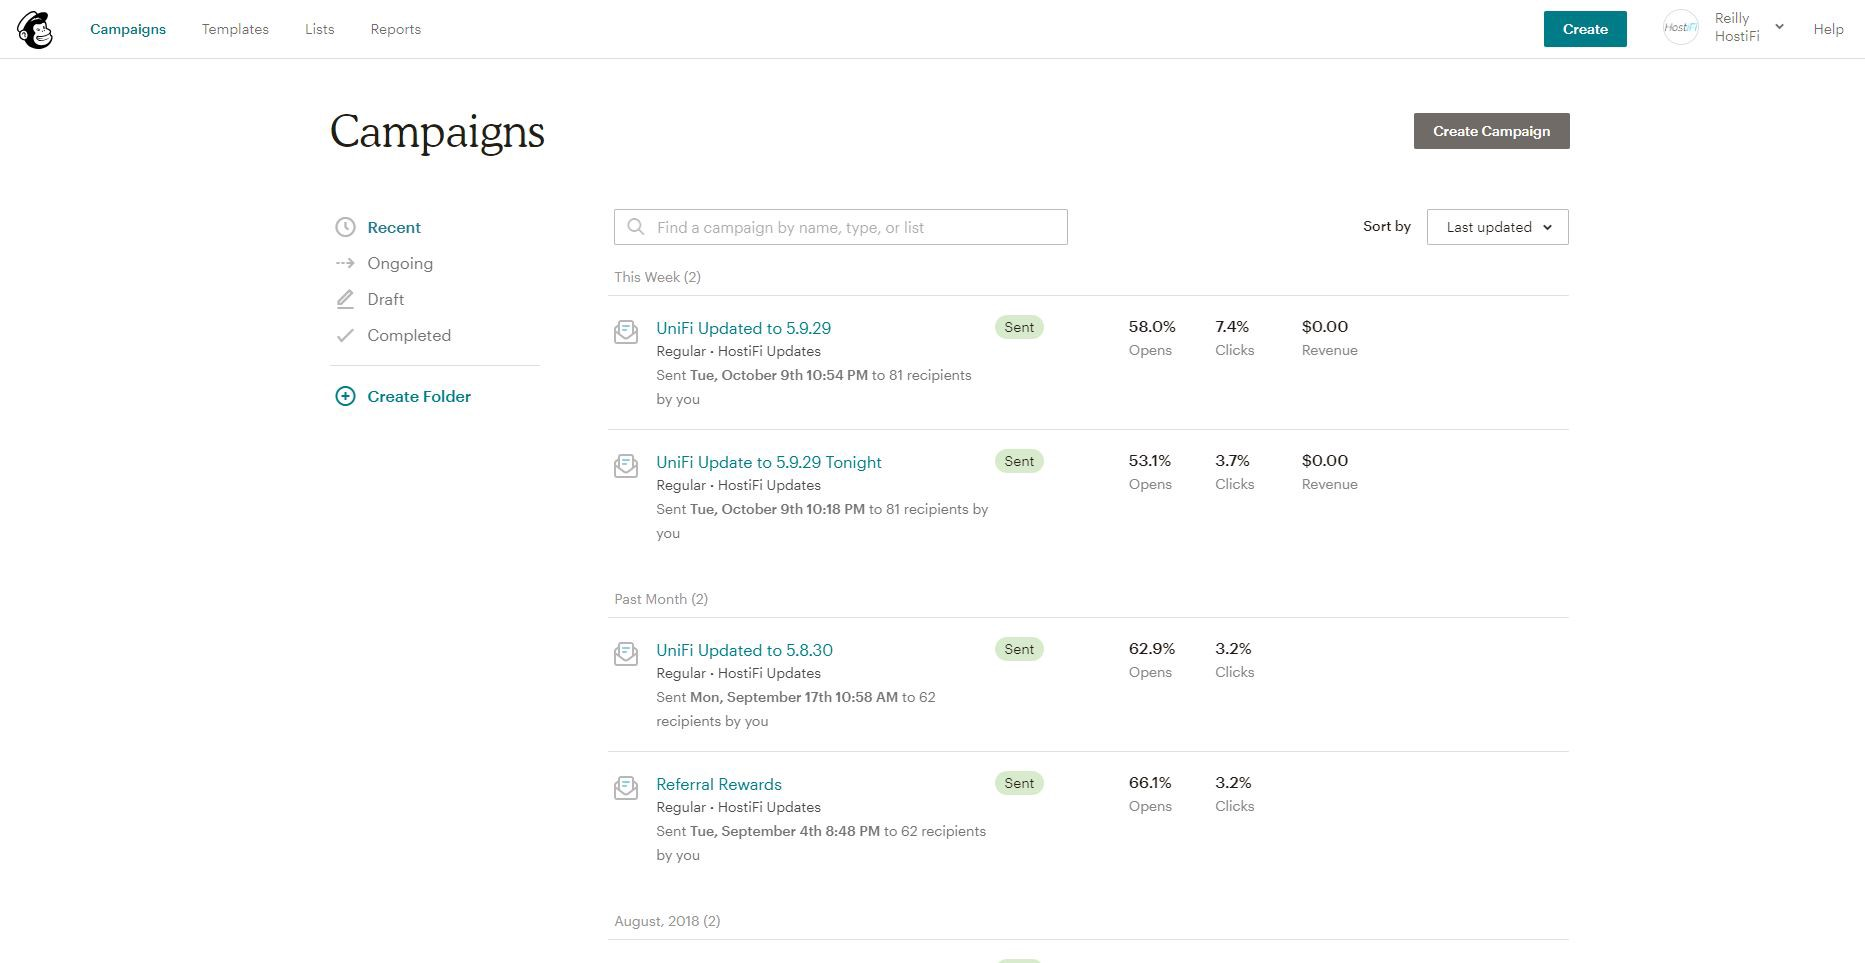The image size is (1865, 963).
Task: Click the Create Campaign button
Action: click(1491, 131)
